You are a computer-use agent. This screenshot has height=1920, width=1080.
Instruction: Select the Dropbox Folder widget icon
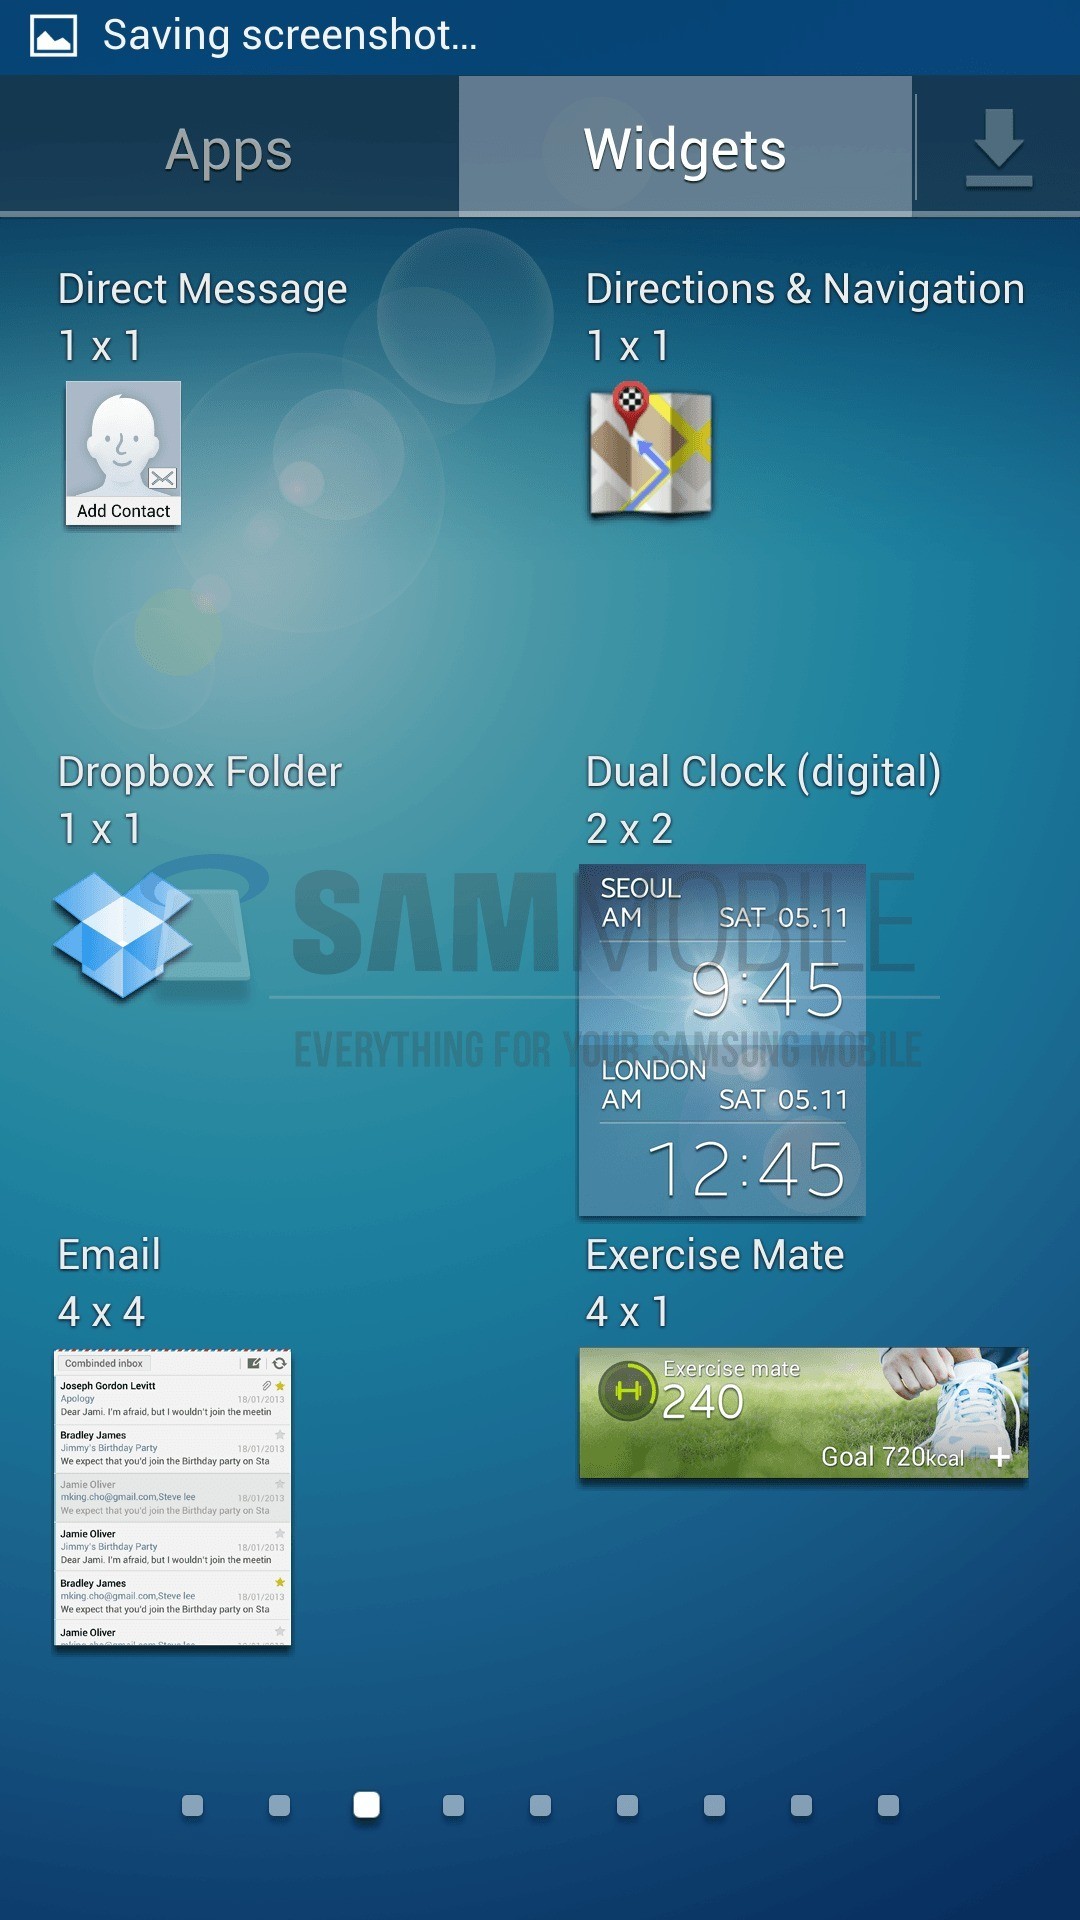(x=122, y=934)
